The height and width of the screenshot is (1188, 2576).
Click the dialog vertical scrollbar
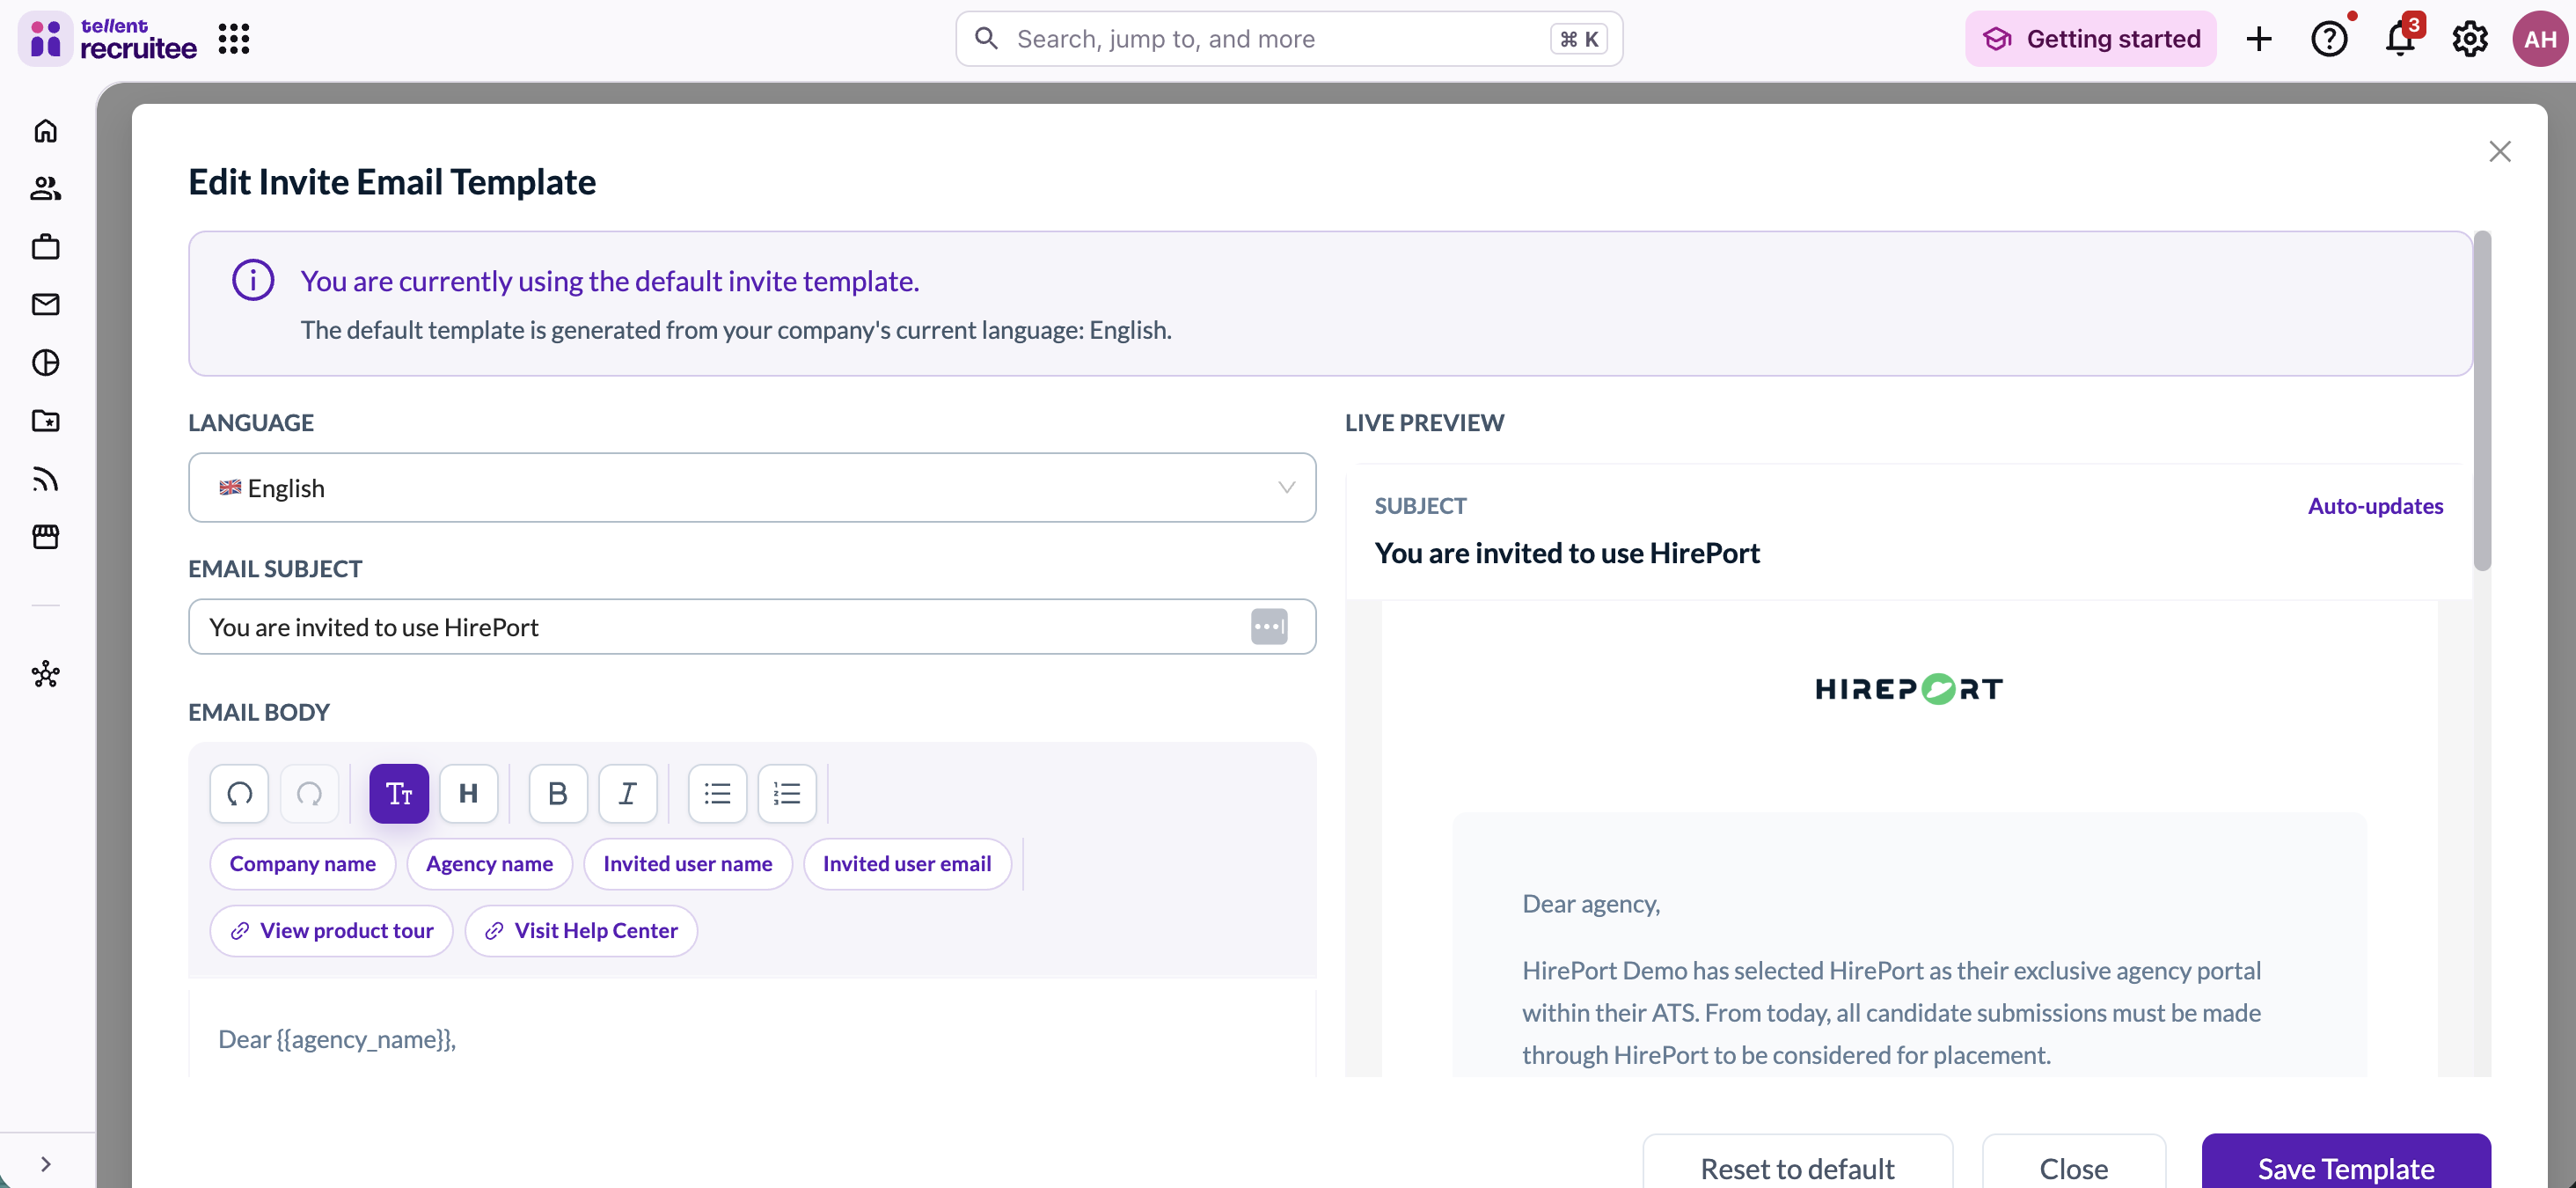[x=2482, y=401]
